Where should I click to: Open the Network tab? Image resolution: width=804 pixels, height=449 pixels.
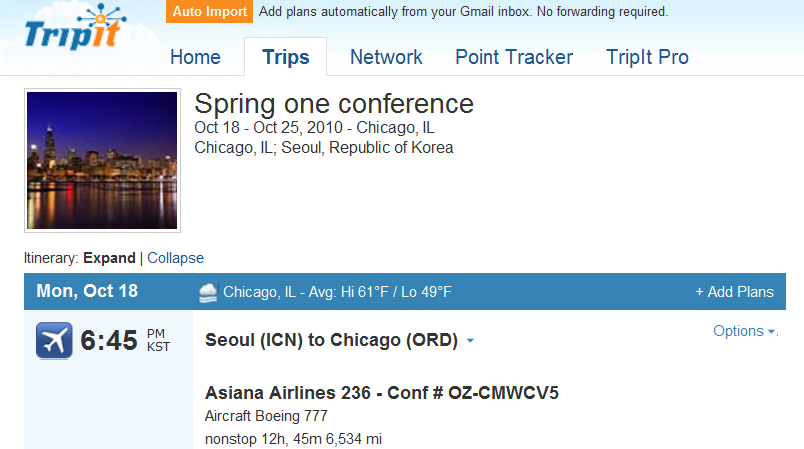386,57
